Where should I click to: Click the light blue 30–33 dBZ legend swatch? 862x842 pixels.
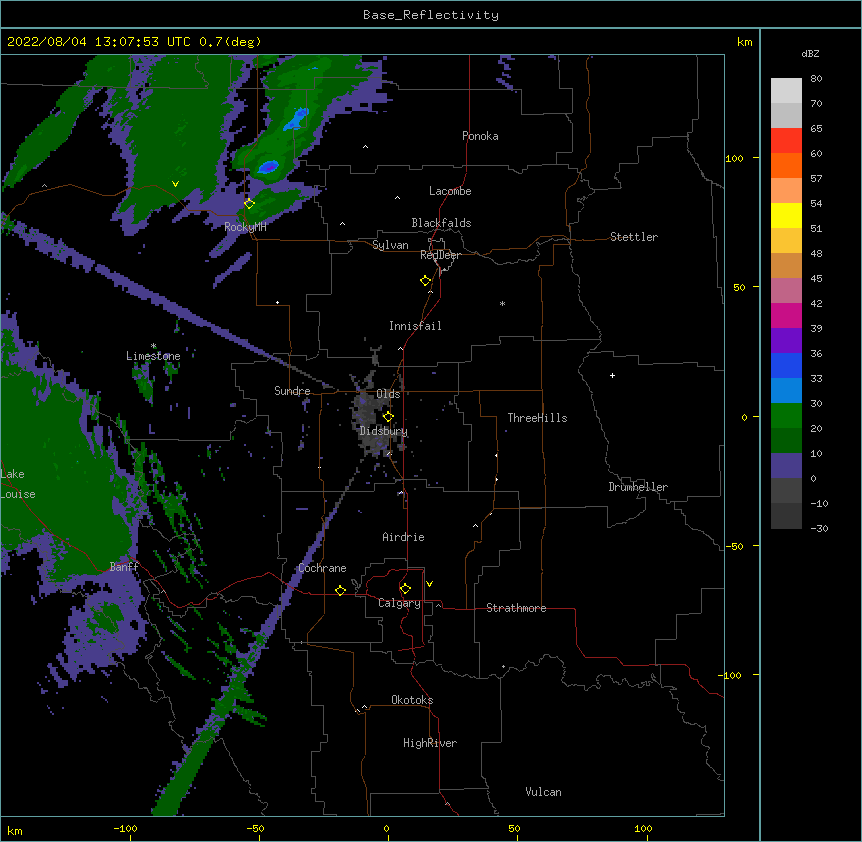tap(786, 391)
